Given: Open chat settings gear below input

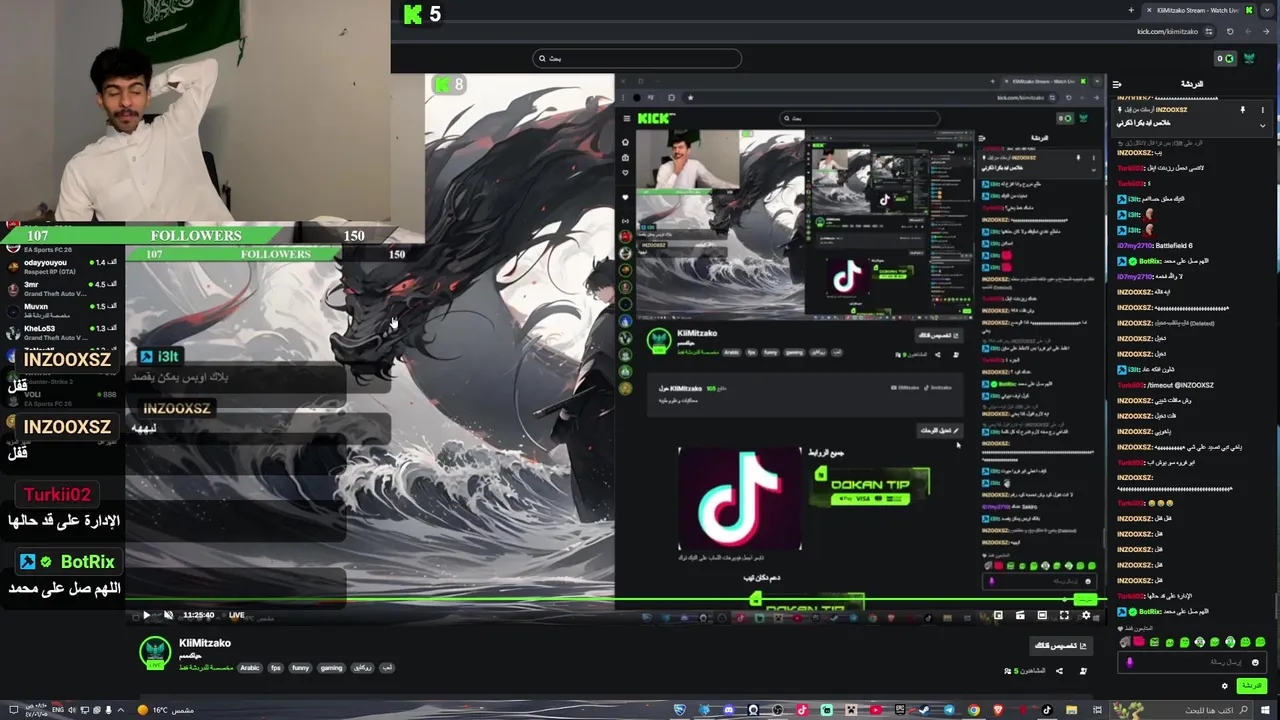Looking at the screenshot, I should tap(1224, 686).
